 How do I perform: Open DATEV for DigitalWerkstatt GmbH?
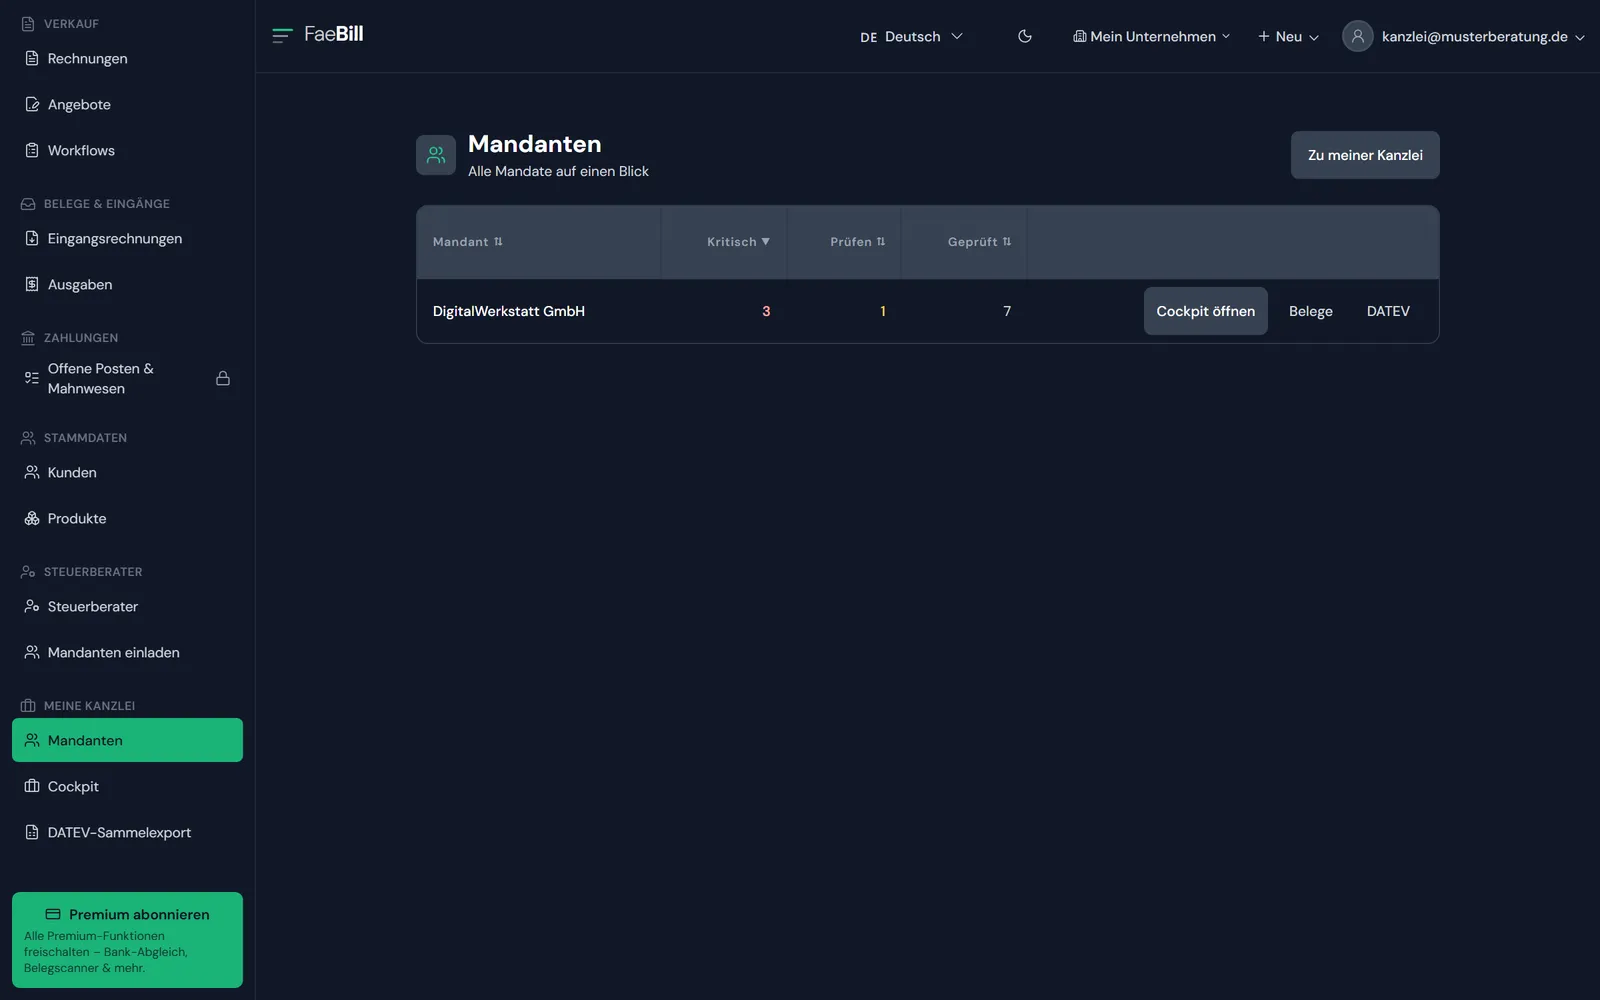(1388, 311)
